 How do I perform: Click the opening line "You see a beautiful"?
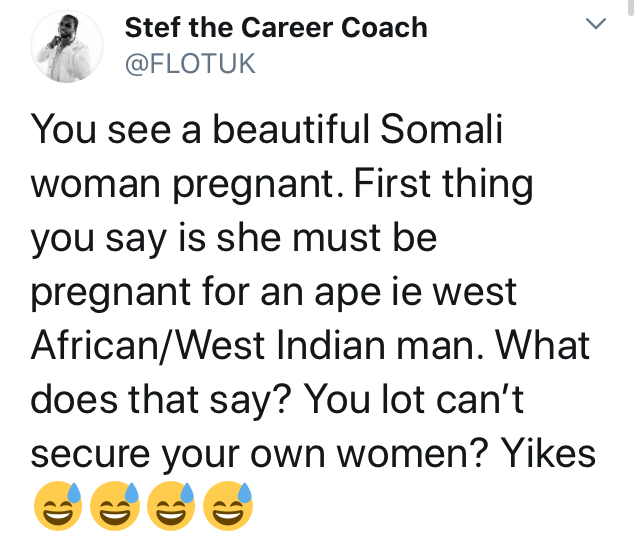click(x=201, y=129)
